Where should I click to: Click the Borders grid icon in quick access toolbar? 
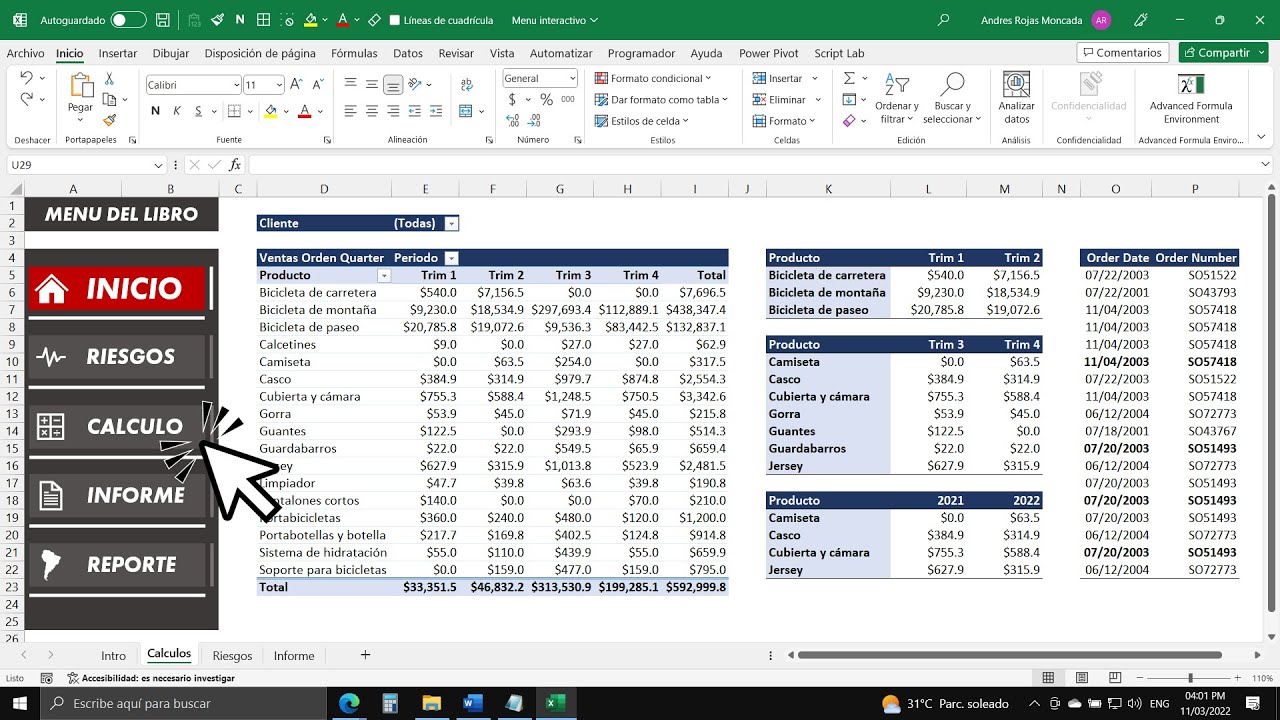click(263, 19)
